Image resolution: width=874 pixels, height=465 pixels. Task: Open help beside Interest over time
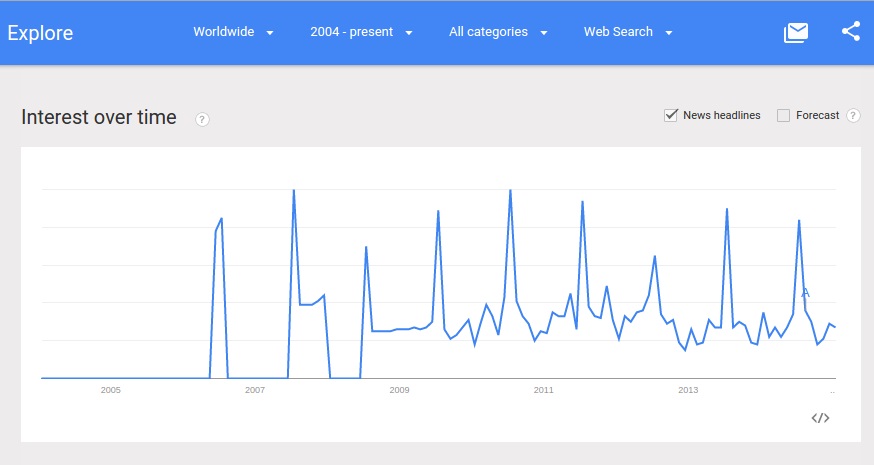(202, 120)
